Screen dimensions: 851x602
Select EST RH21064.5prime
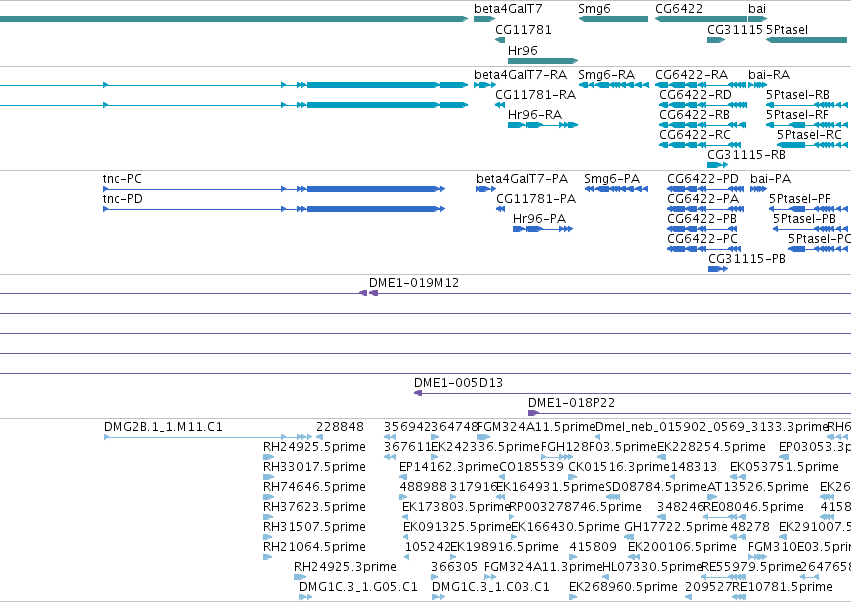[x=268, y=557]
